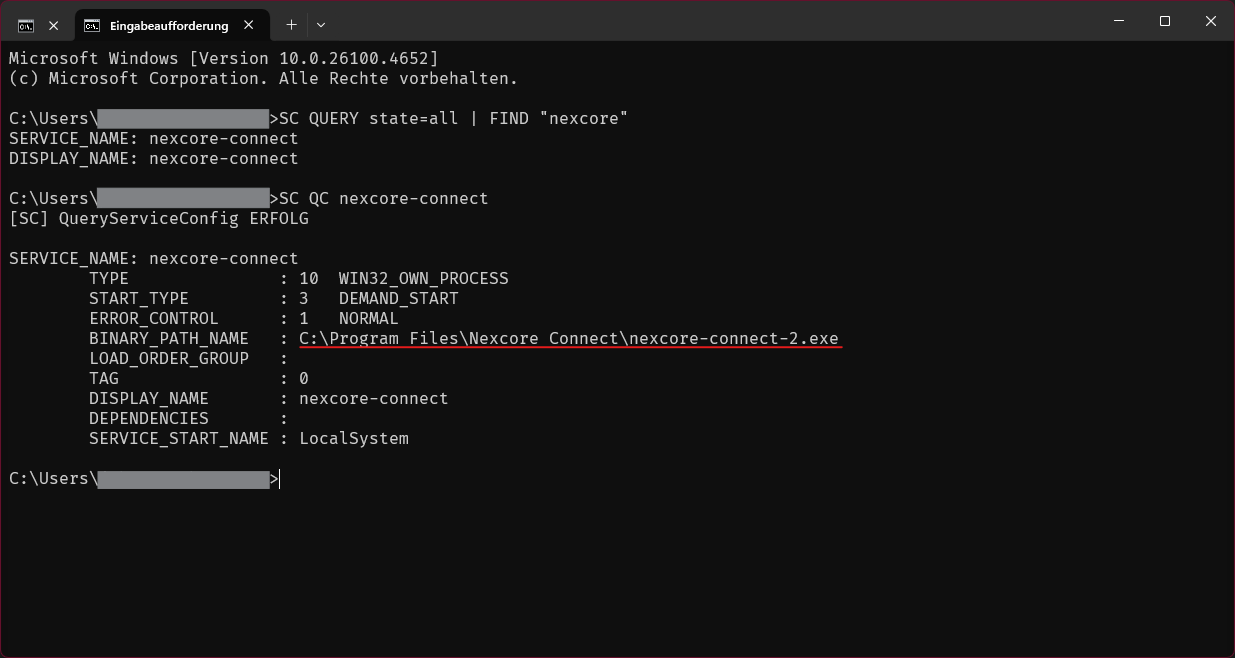Viewport: 1235px width, 658px height.
Task: Click the QueryServiceConfig ERFOLG output line
Action: click(159, 218)
